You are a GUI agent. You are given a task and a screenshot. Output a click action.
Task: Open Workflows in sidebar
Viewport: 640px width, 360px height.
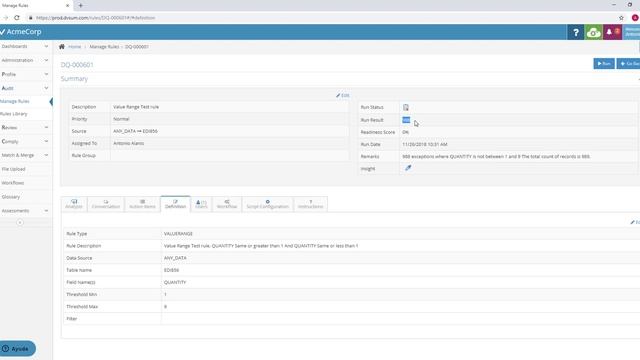tap(13, 183)
